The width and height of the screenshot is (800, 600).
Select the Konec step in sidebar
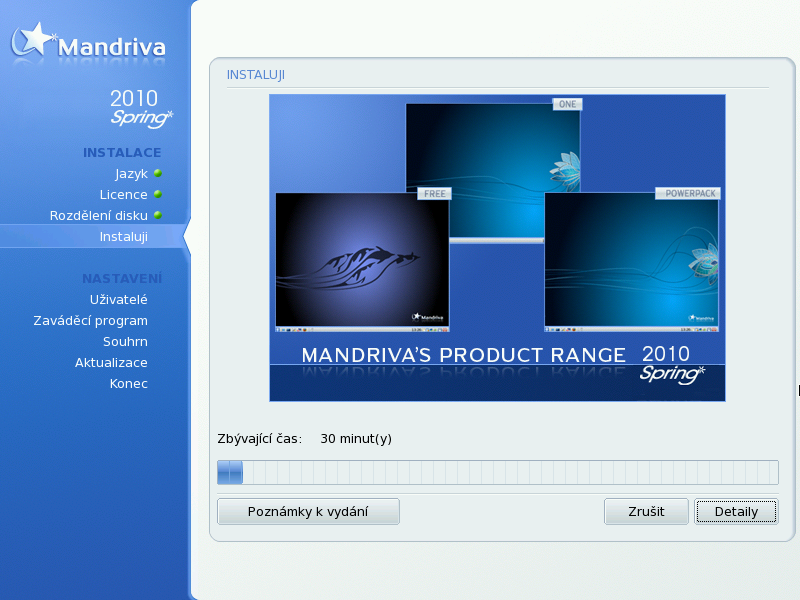[x=129, y=383]
